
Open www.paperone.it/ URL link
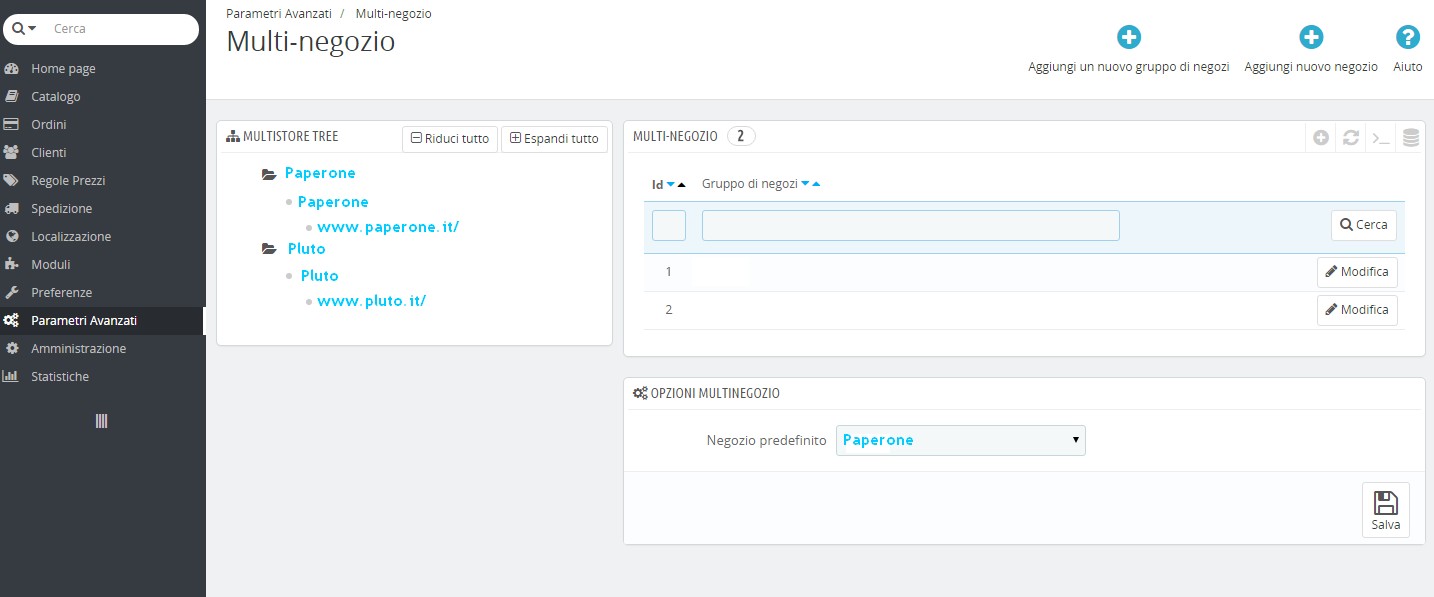pyautogui.click(x=388, y=227)
